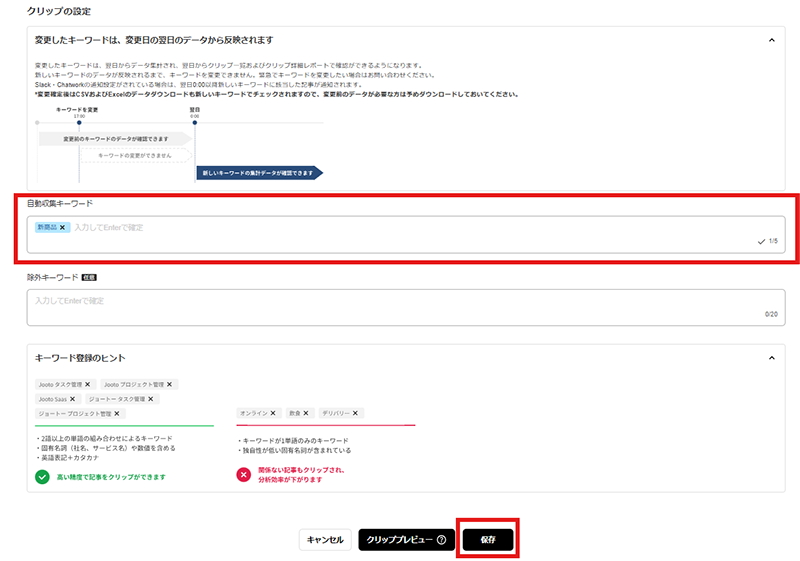Click the 新しいキーワードの集計データが確認できます arrow
The width and height of the screenshot is (800, 561).
click(260, 173)
